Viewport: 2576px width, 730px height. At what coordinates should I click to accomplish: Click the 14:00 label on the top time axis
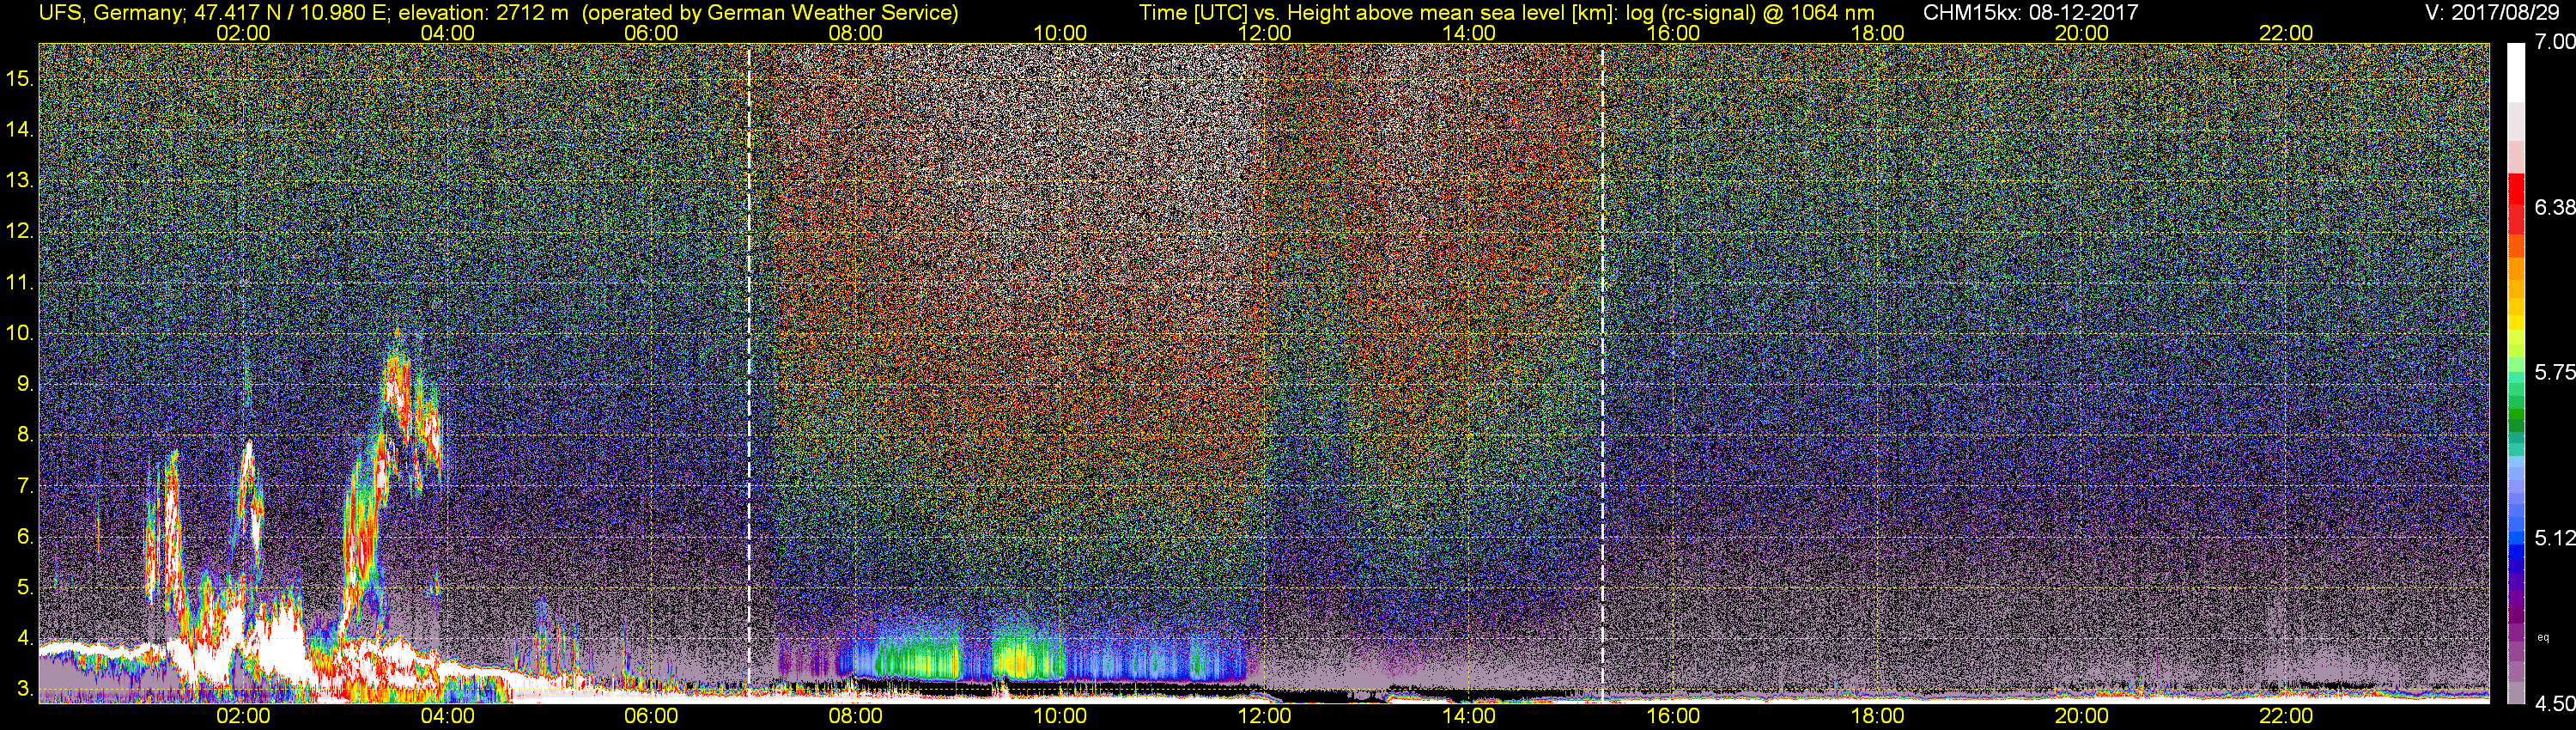pyautogui.click(x=1469, y=33)
